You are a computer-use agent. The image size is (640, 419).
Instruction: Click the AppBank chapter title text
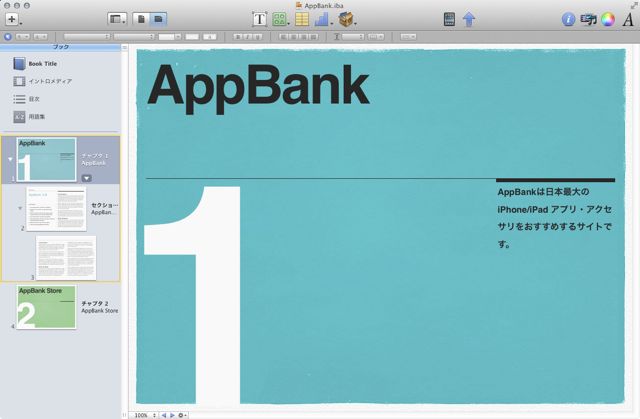pyautogui.click(x=258, y=87)
